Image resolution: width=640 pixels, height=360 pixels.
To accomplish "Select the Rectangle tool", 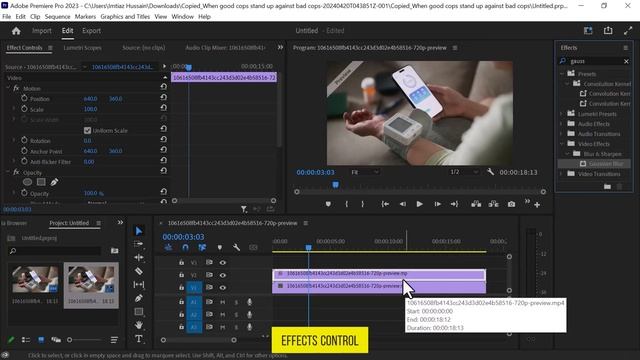I will coord(139,312).
